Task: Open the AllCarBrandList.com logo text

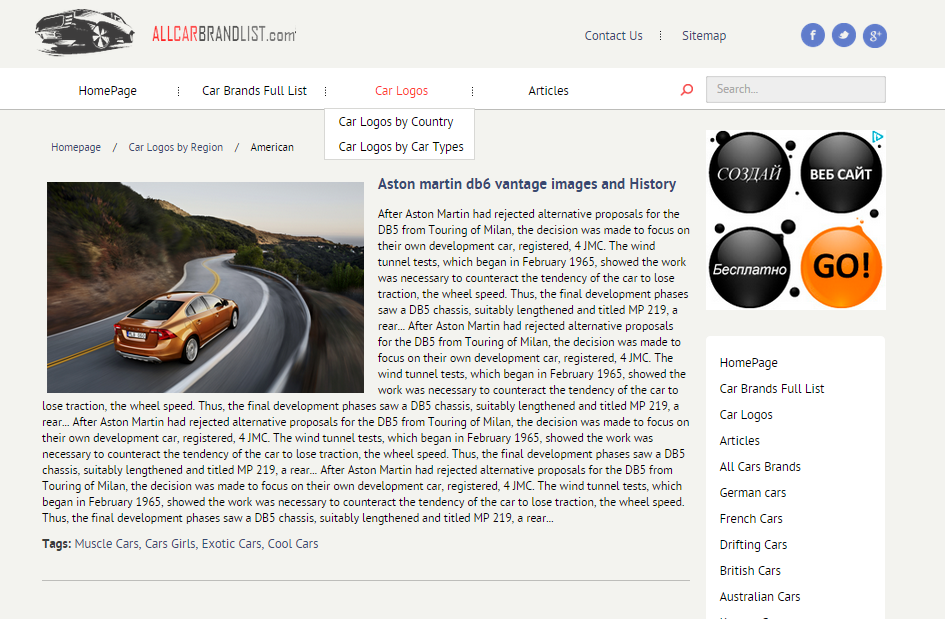Action: (224, 34)
